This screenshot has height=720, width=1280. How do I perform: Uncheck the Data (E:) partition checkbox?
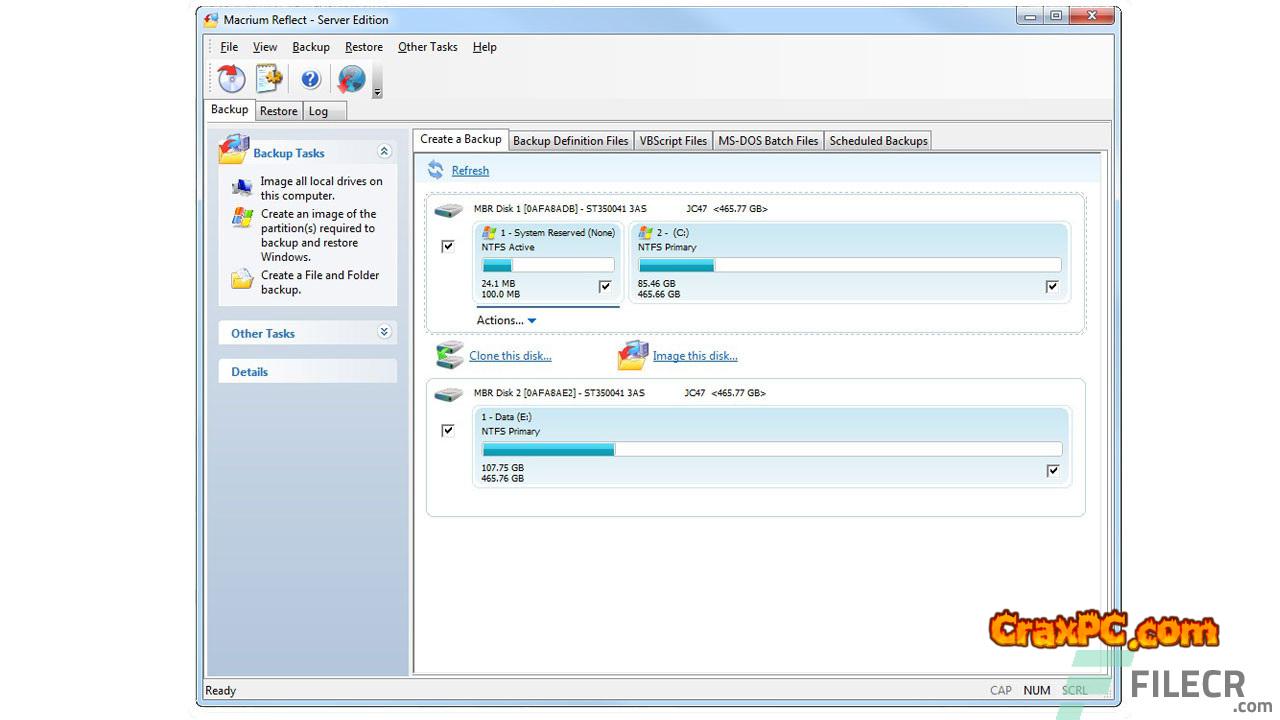1052,471
